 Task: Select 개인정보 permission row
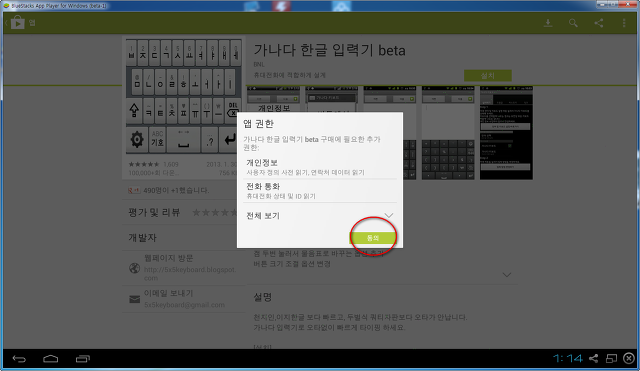320,167
